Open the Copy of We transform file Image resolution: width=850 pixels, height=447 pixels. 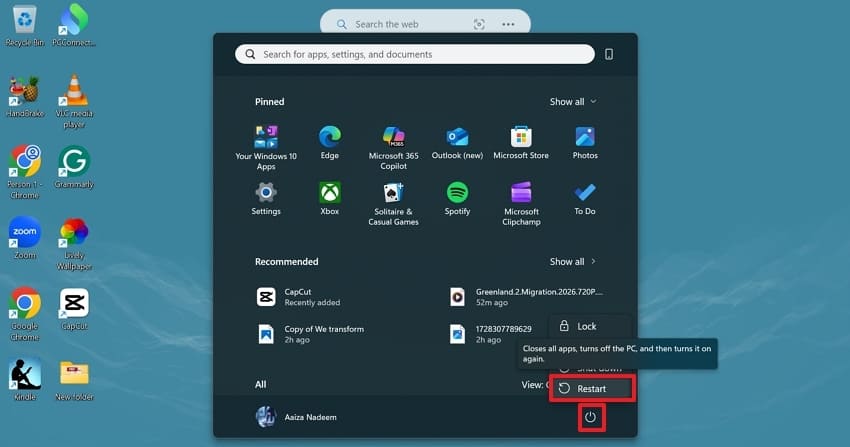(x=310, y=334)
